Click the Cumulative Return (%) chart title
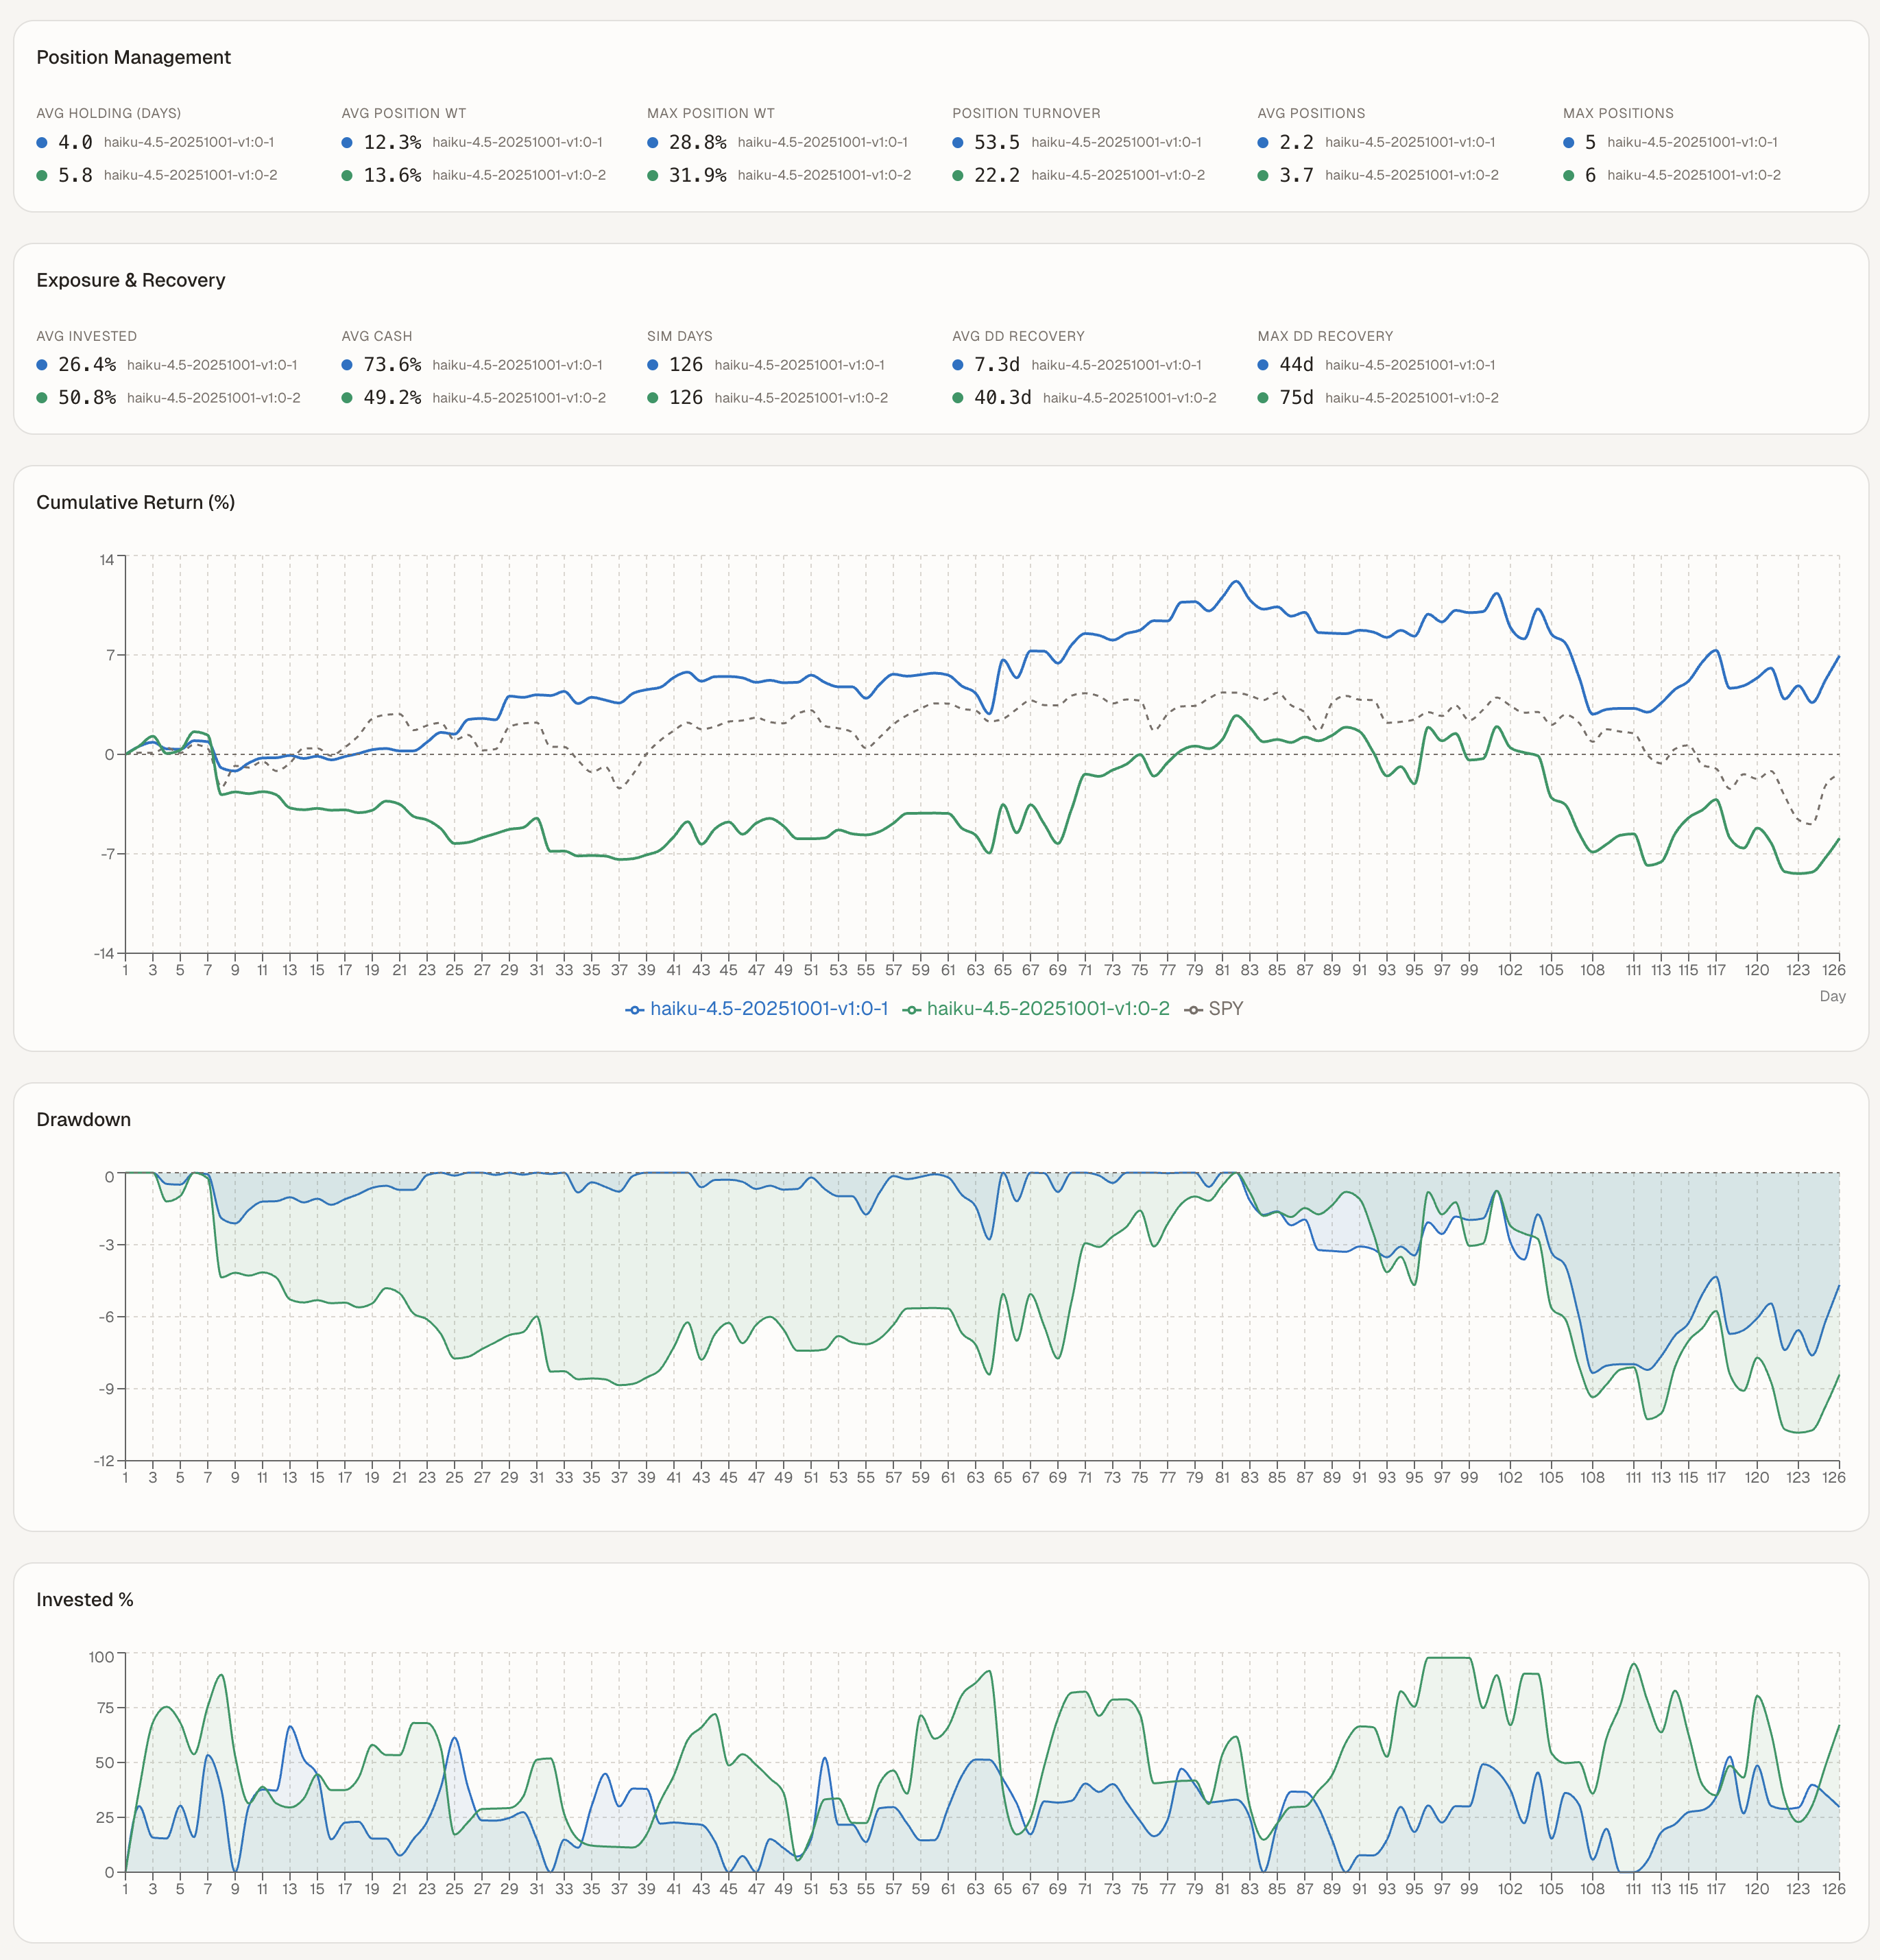 click(135, 502)
